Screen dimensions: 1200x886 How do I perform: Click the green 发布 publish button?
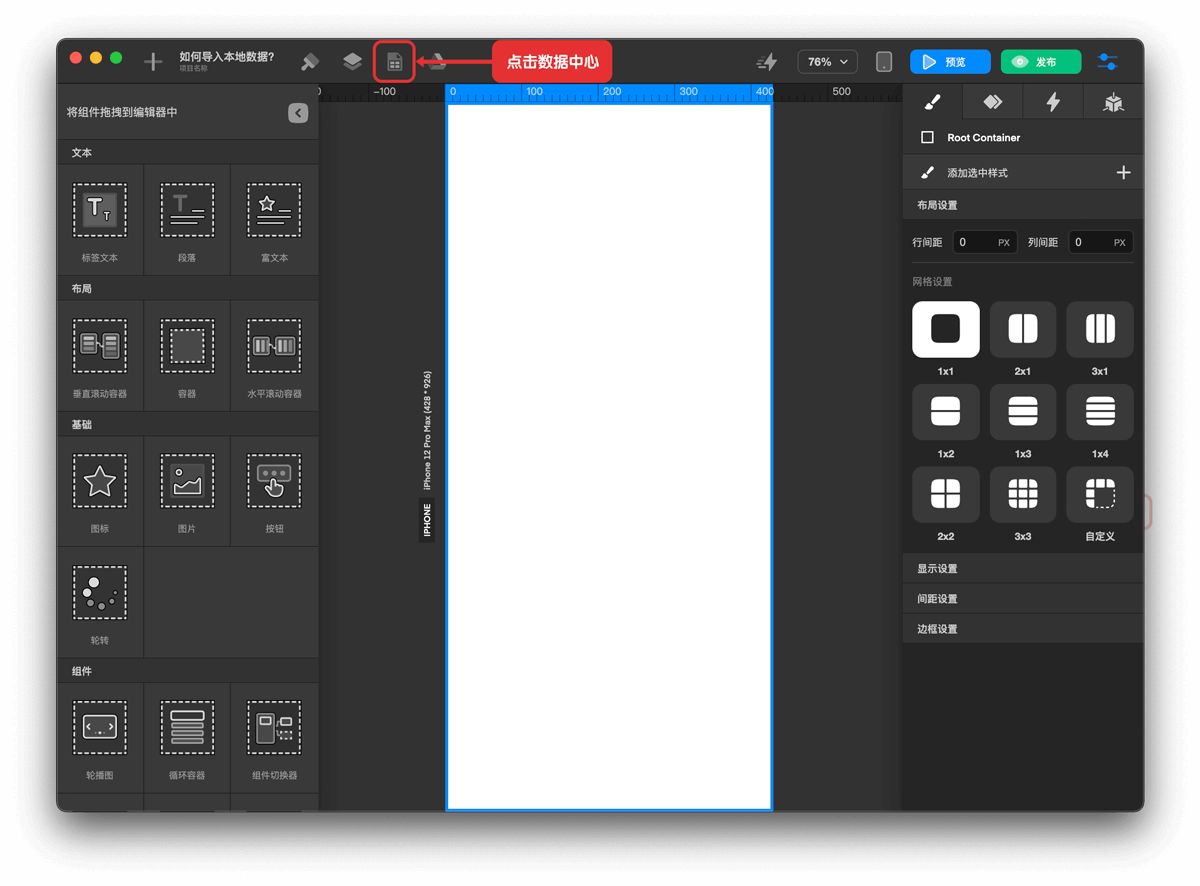click(x=1041, y=62)
